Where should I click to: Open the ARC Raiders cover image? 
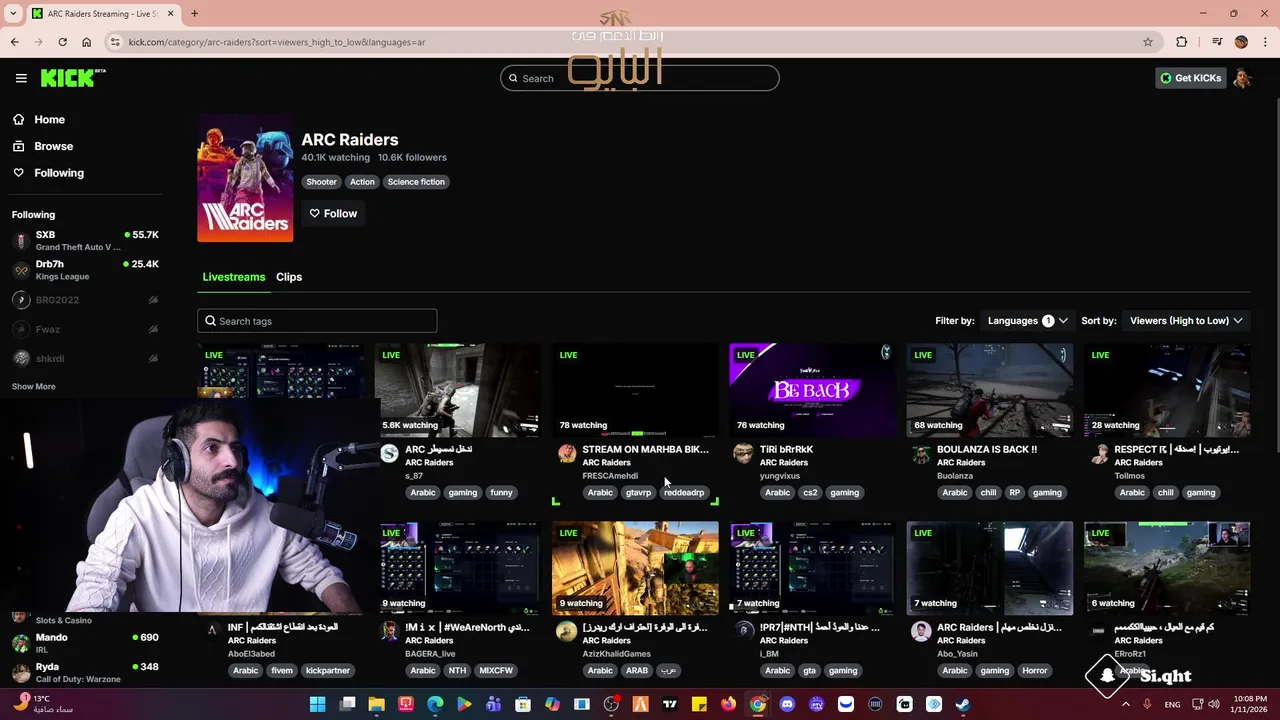click(x=245, y=178)
